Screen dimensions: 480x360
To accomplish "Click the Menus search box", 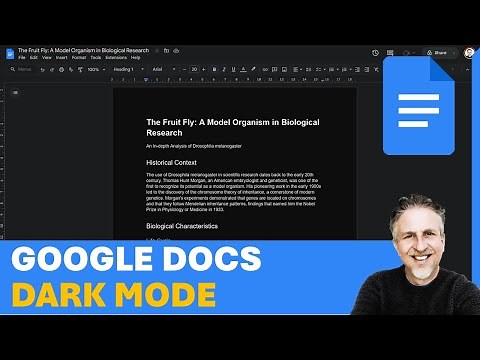I will coord(21,69).
